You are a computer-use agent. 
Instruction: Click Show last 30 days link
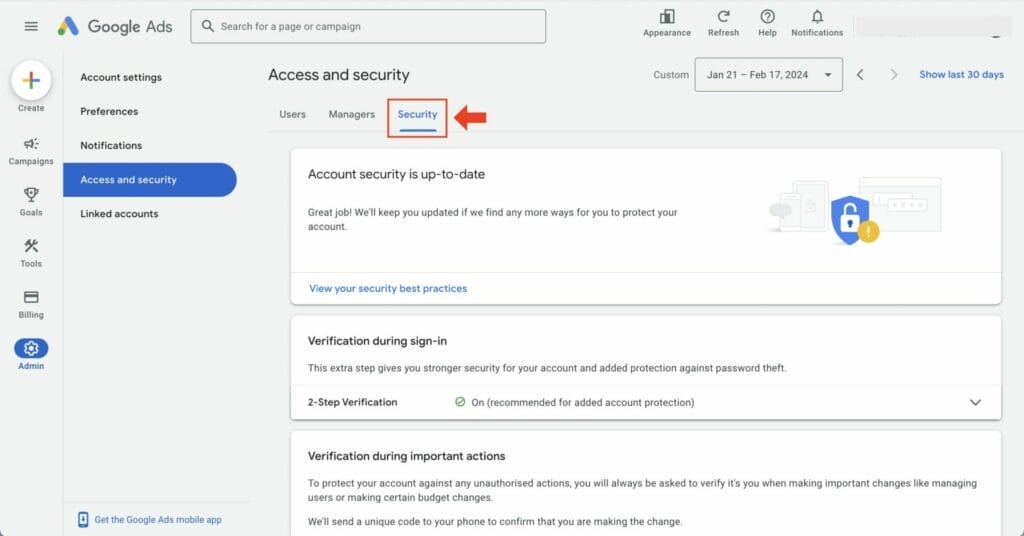click(x=961, y=75)
